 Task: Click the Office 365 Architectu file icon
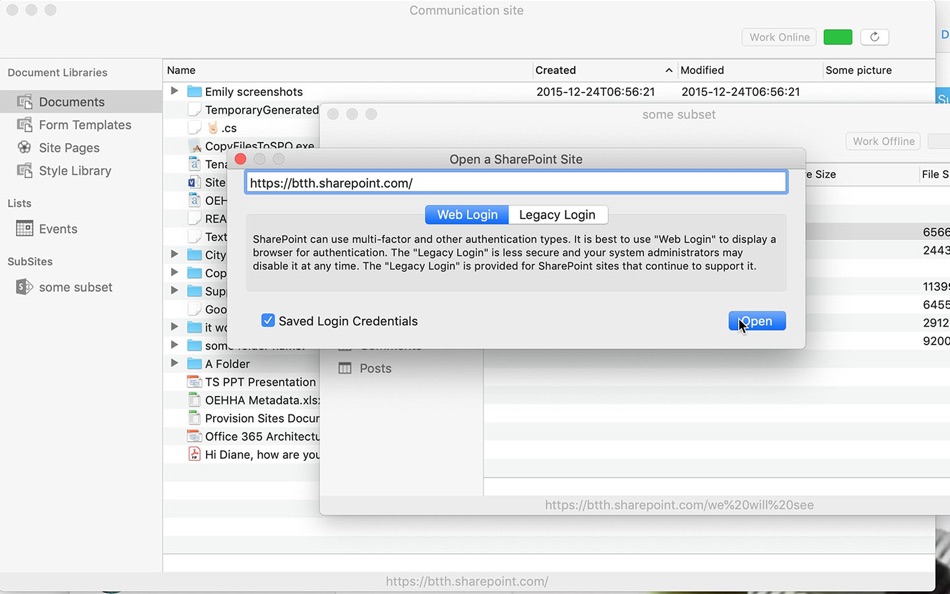(x=194, y=436)
